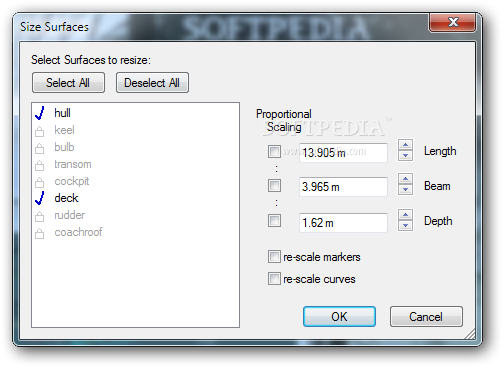Screen dimensions: 503x367
Task: Click the Select All button
Action: coord(68,83)
